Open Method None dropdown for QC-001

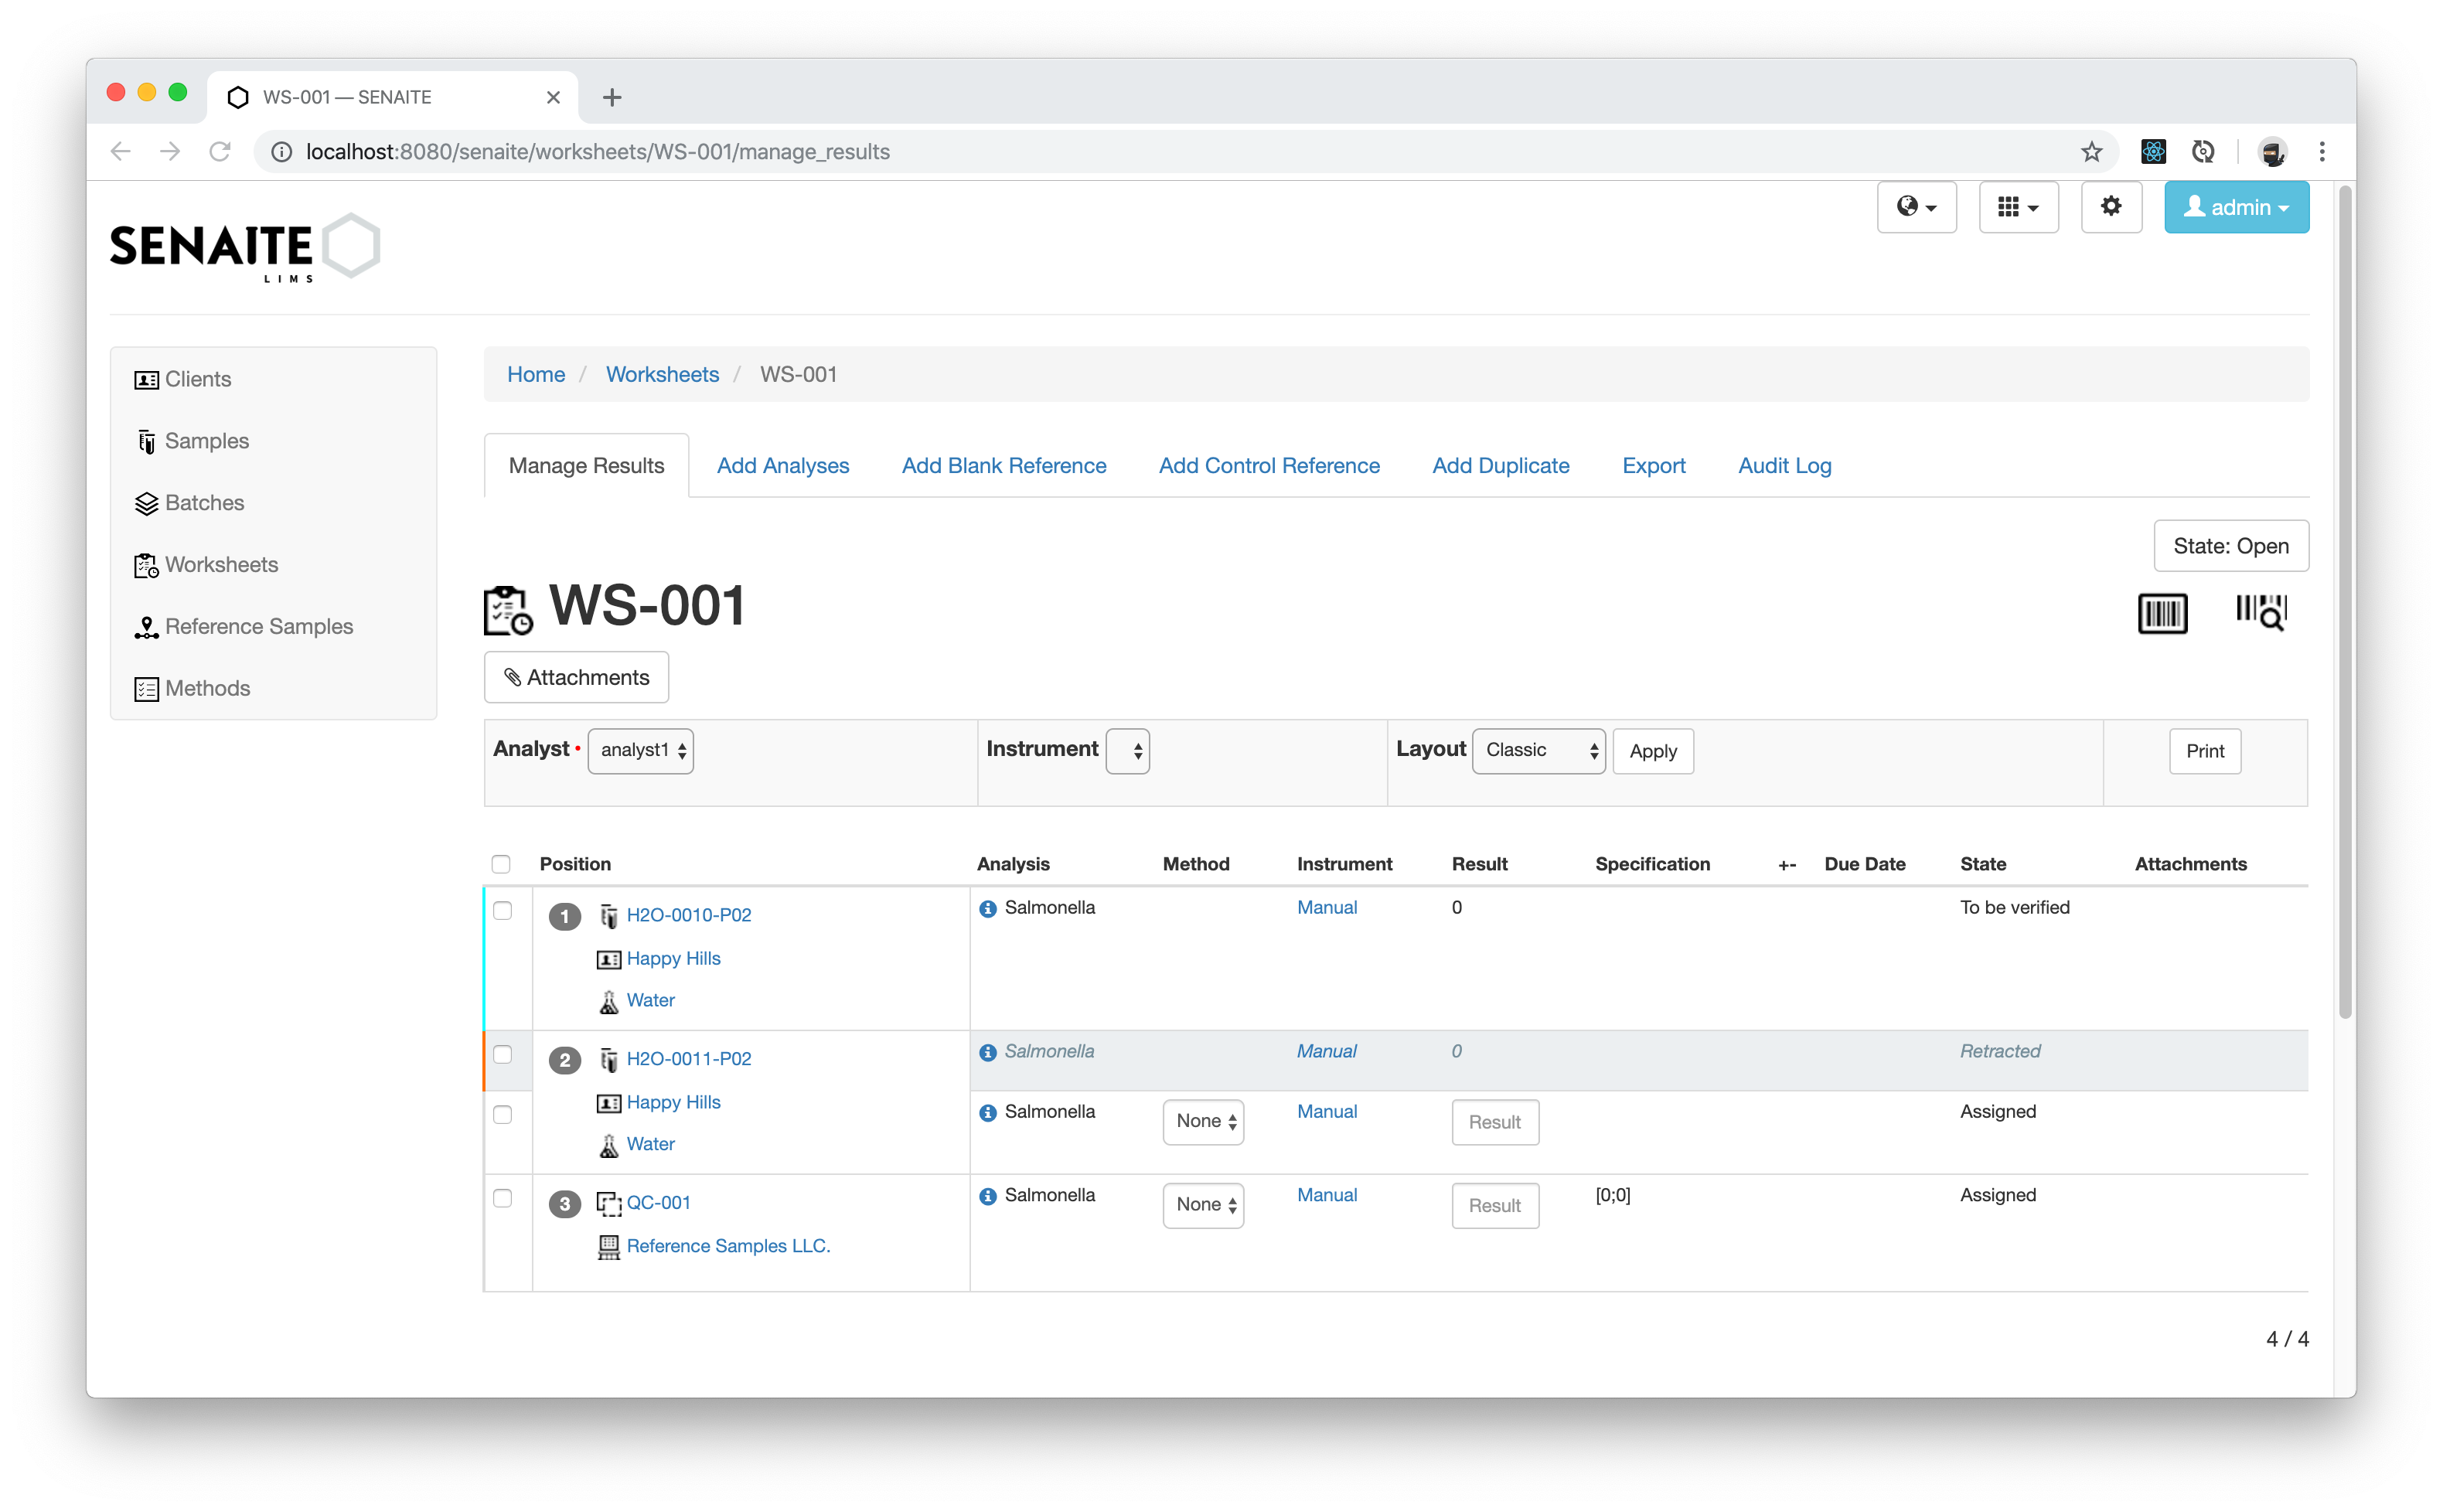1203,1205
